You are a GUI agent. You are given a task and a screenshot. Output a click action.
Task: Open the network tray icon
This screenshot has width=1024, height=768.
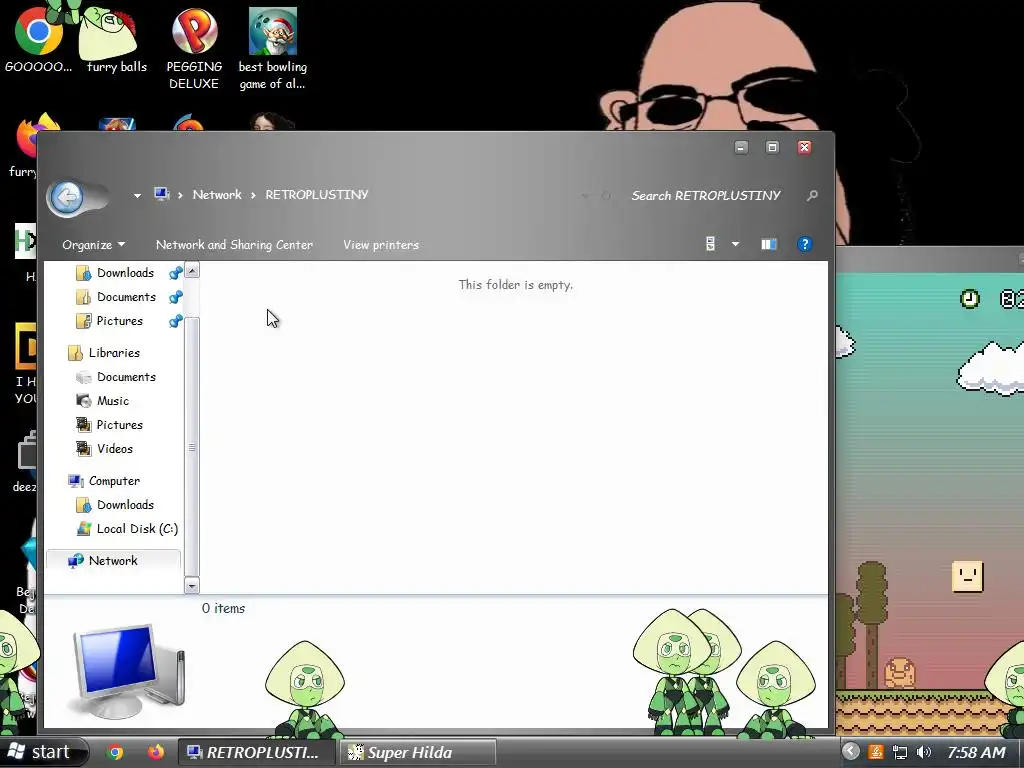[900, 752]
